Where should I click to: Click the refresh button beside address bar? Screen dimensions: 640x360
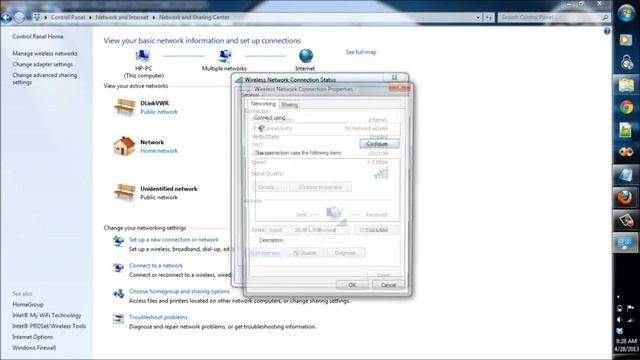(489, 18)
